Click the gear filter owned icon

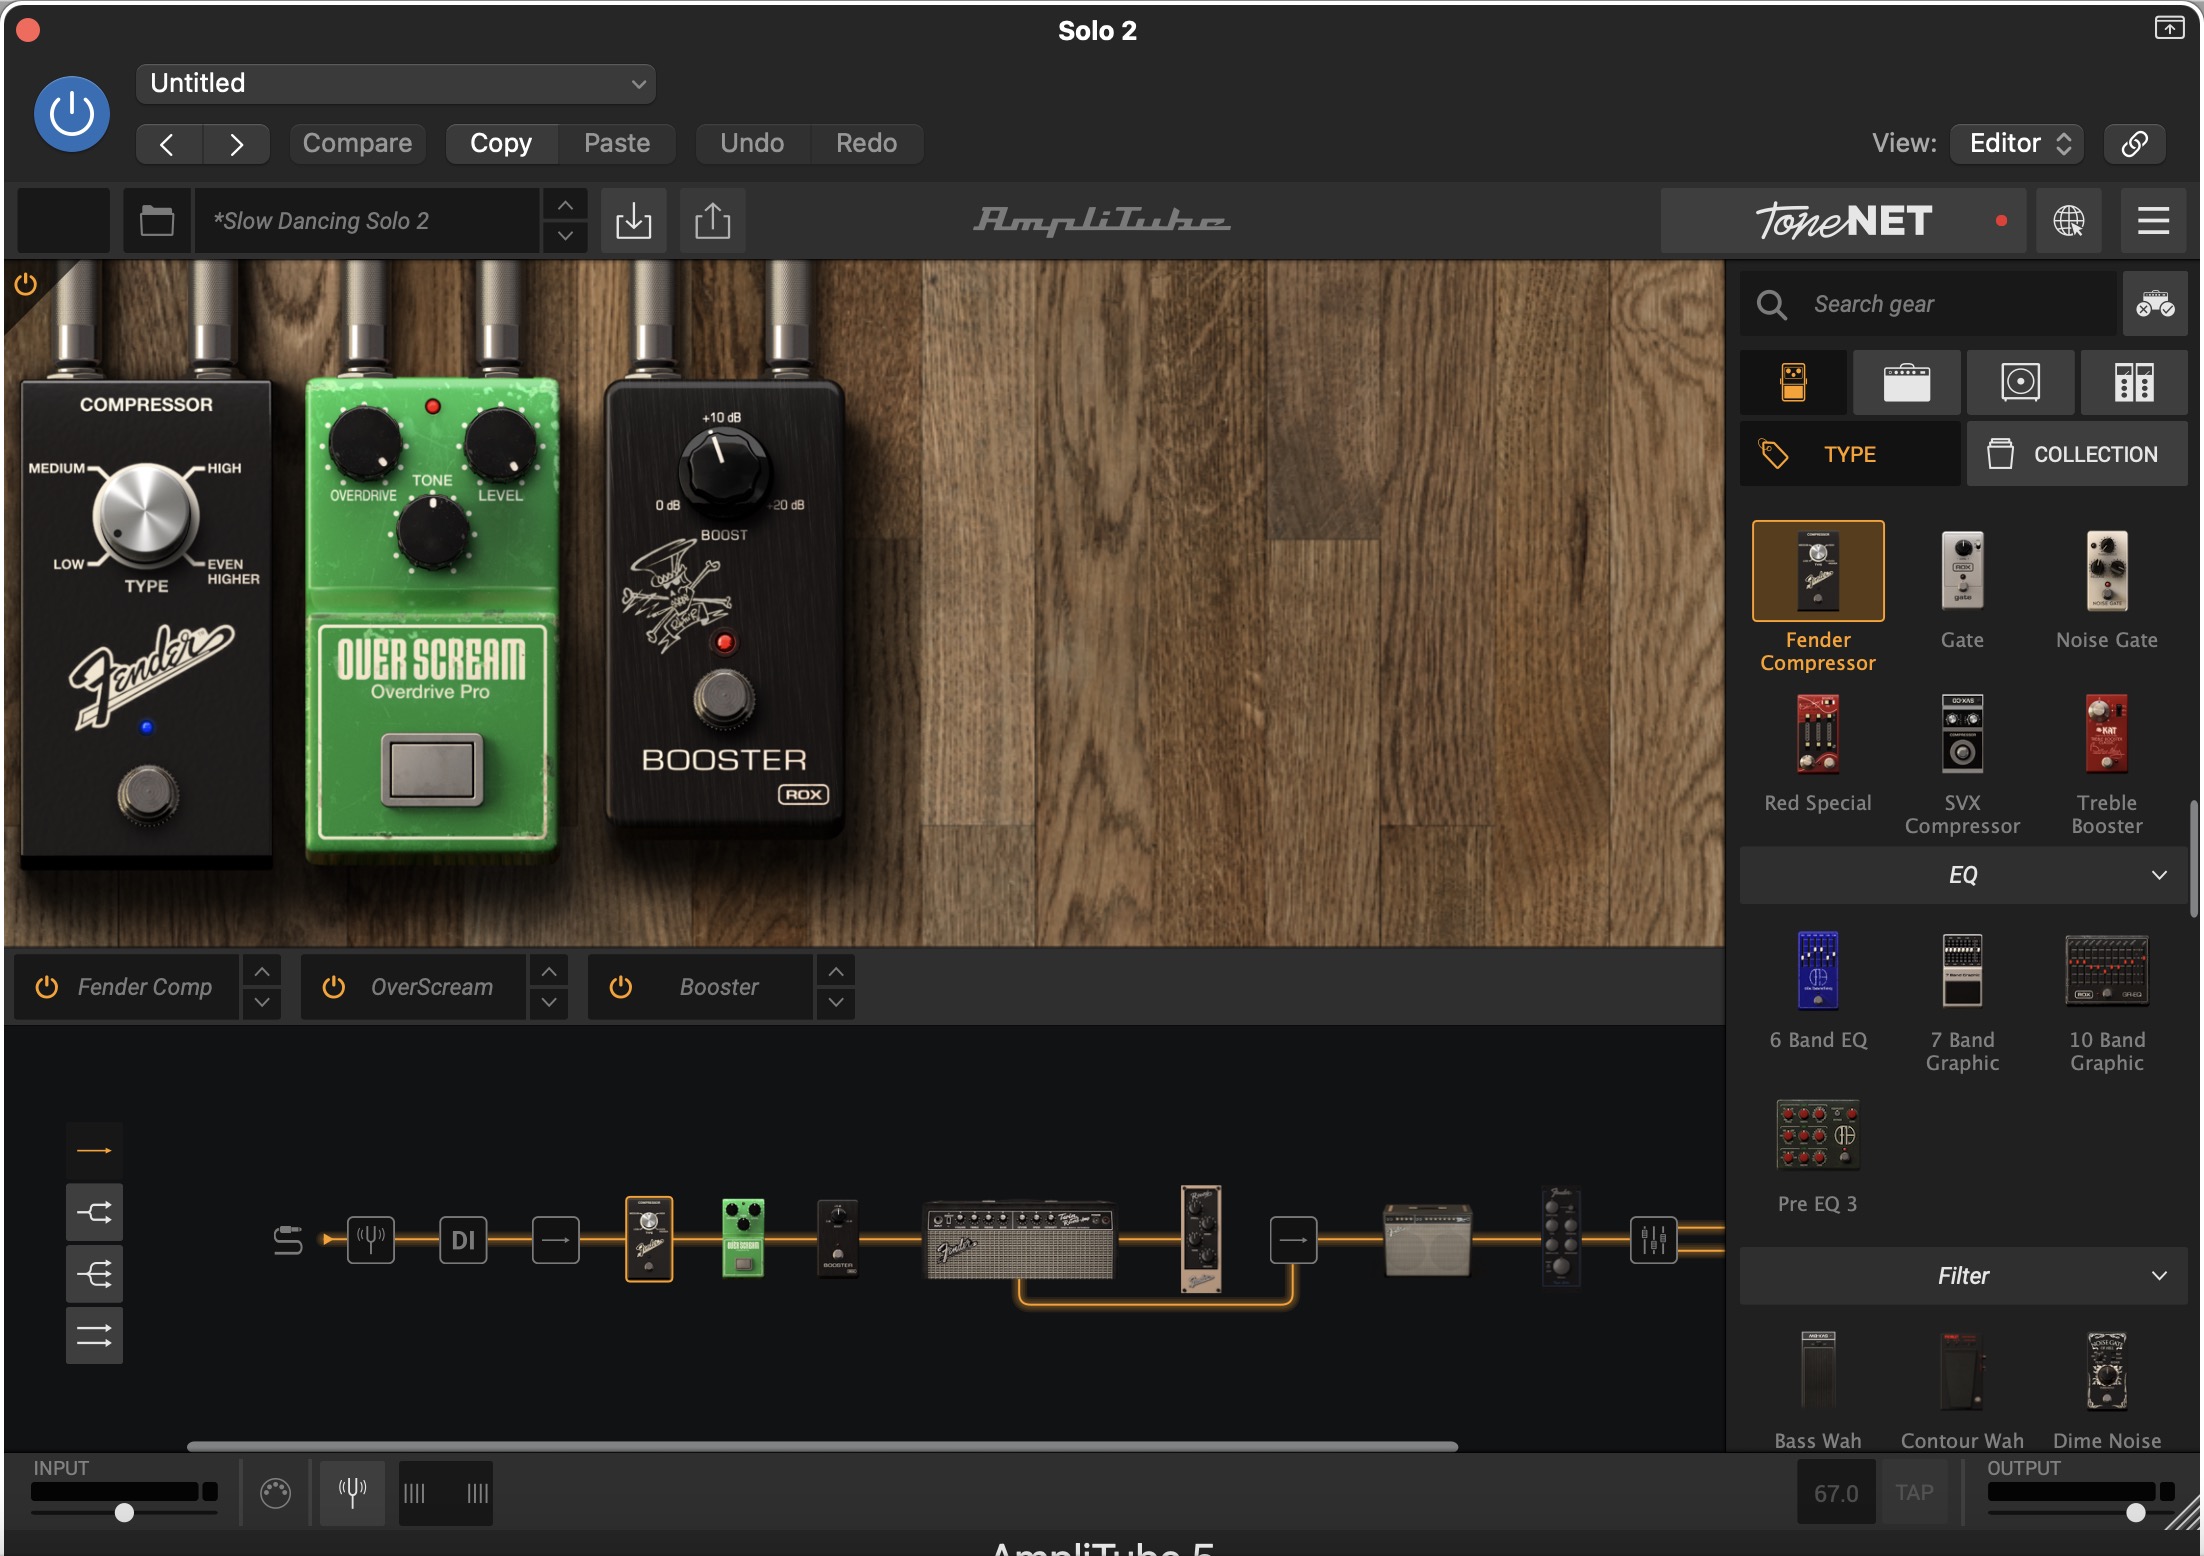coord(2155,304)
